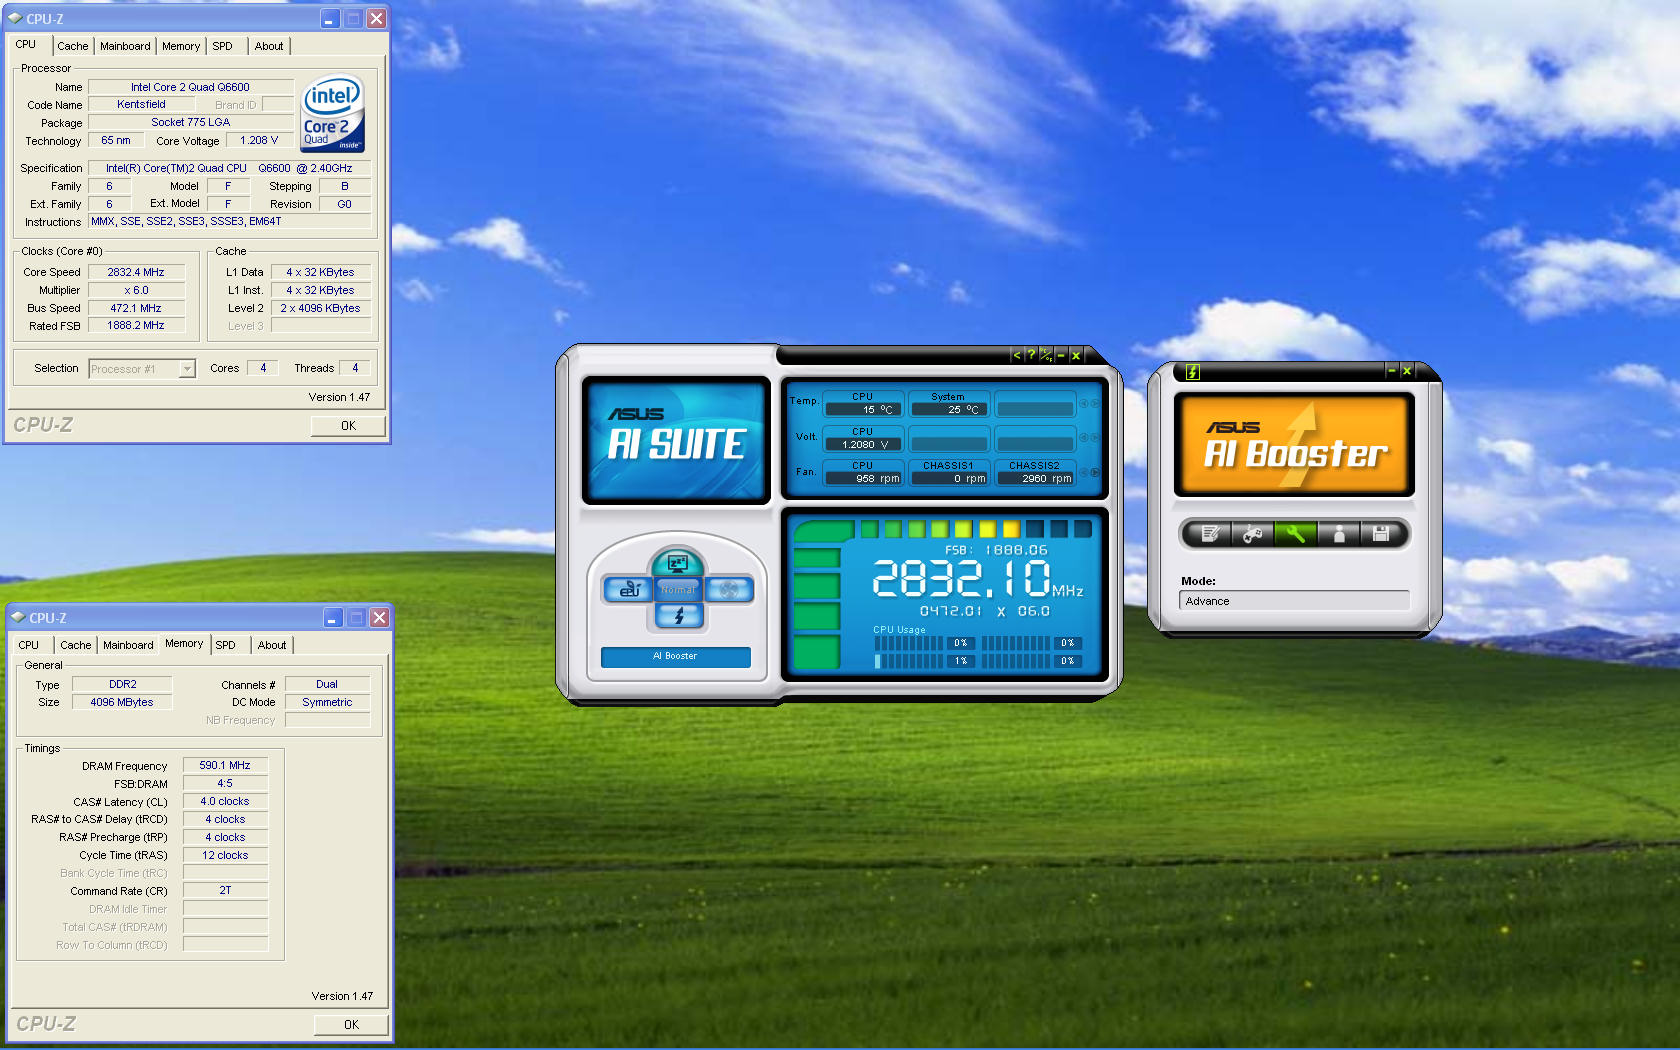The height and width of the screenshot is (1050, 1680).
Task: Click the Temp row right arrow in AI Suite
Action: [x=1095, y=403]
